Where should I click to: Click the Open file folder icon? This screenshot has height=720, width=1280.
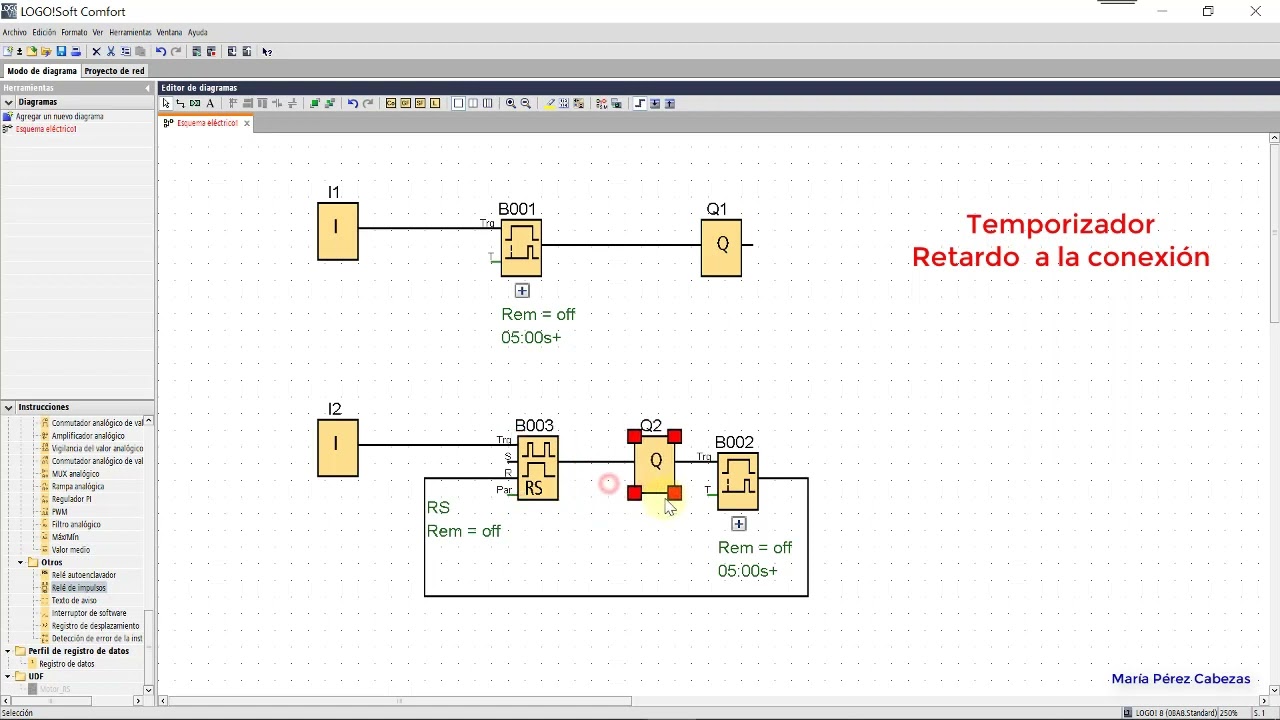click(32, 51)
